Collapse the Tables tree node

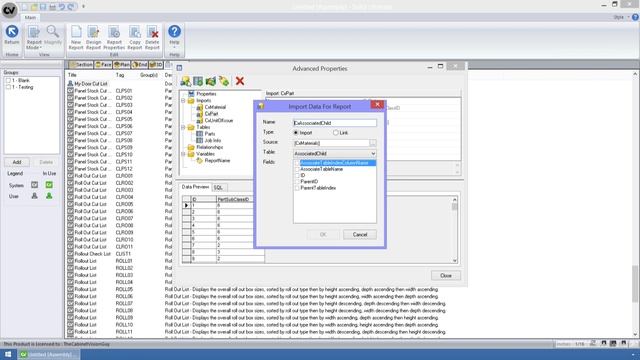183,127
